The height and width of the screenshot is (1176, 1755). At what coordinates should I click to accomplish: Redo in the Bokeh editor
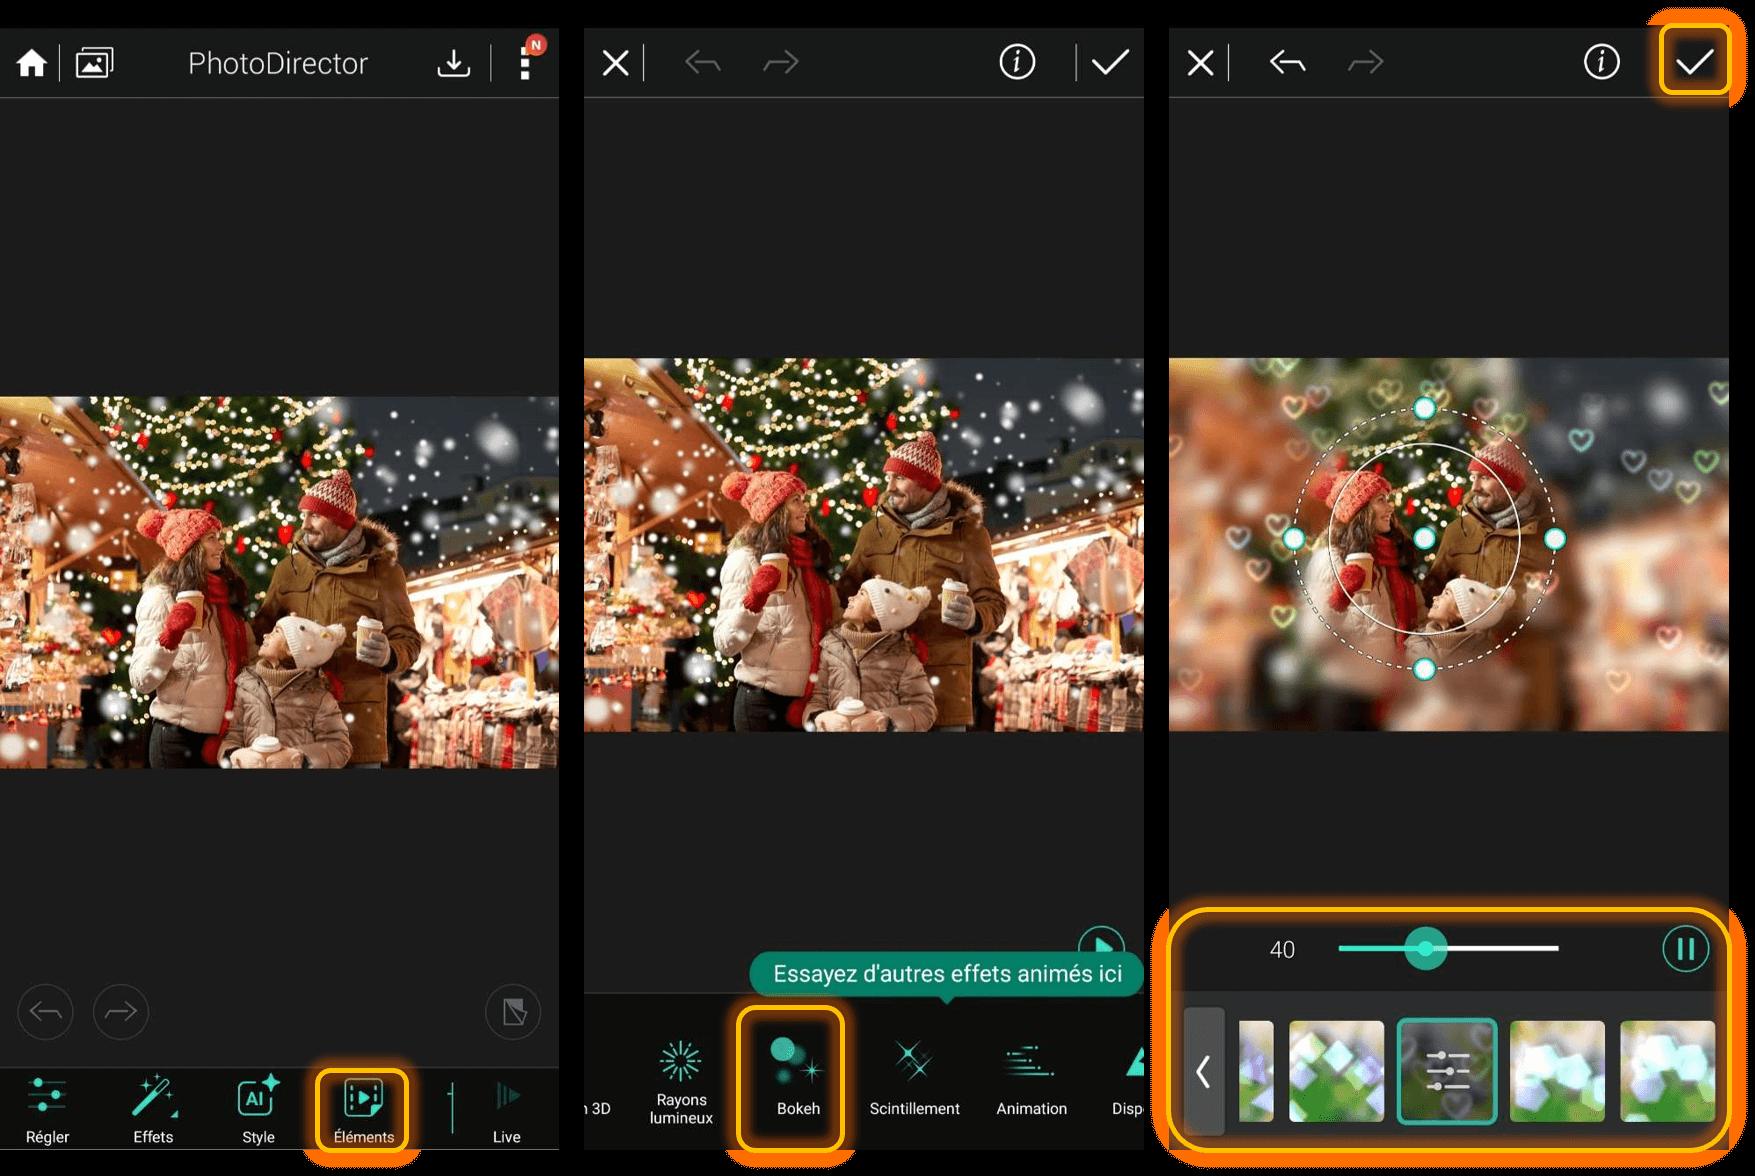[x=1365, y=63]
